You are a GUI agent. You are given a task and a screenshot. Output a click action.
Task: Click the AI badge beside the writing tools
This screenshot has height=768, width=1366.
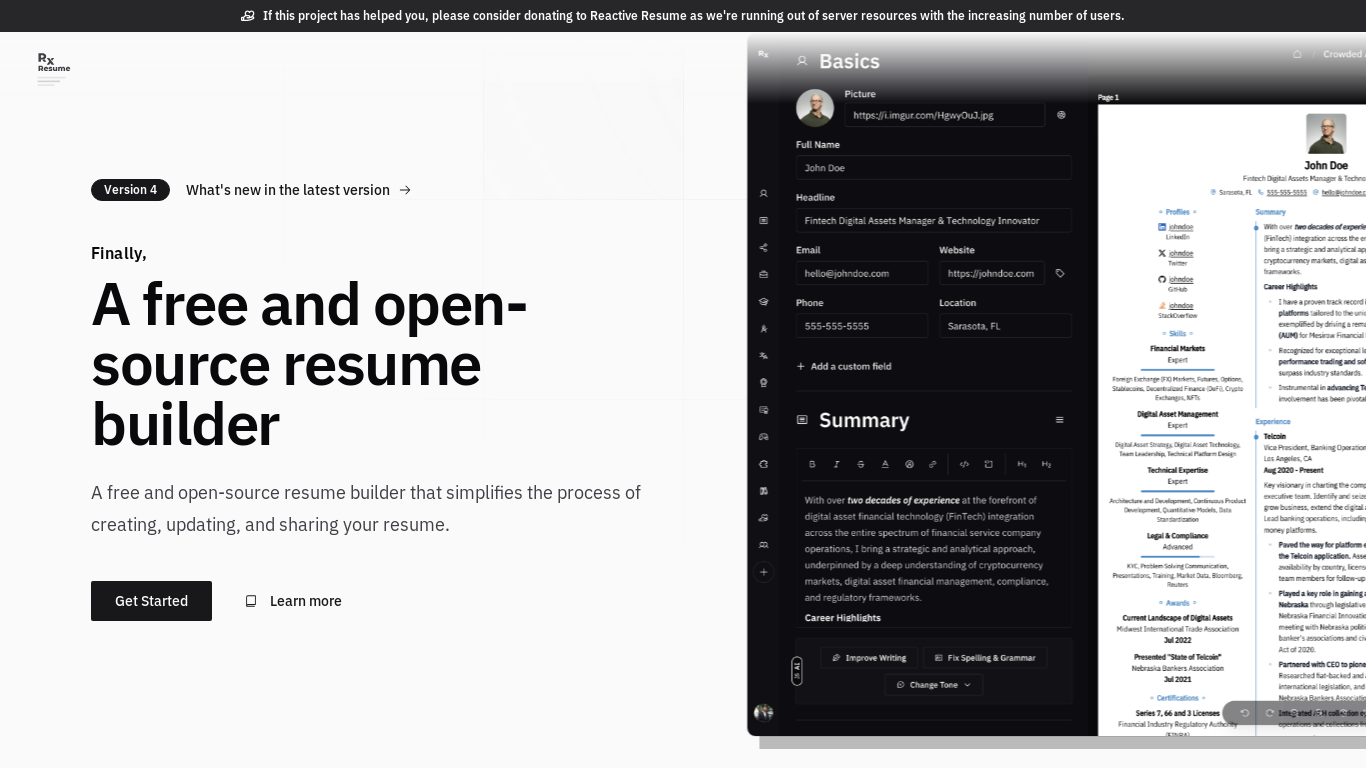[797, 671]
